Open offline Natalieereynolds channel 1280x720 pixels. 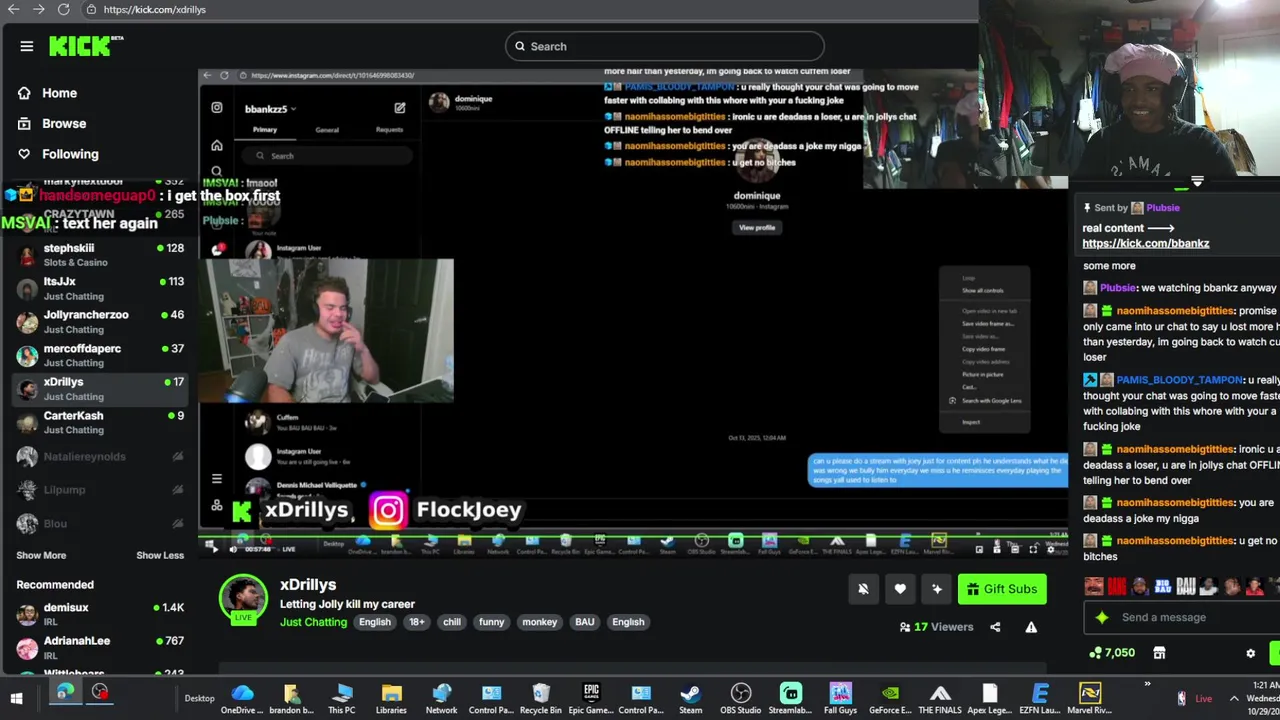[x=100, y=456]
